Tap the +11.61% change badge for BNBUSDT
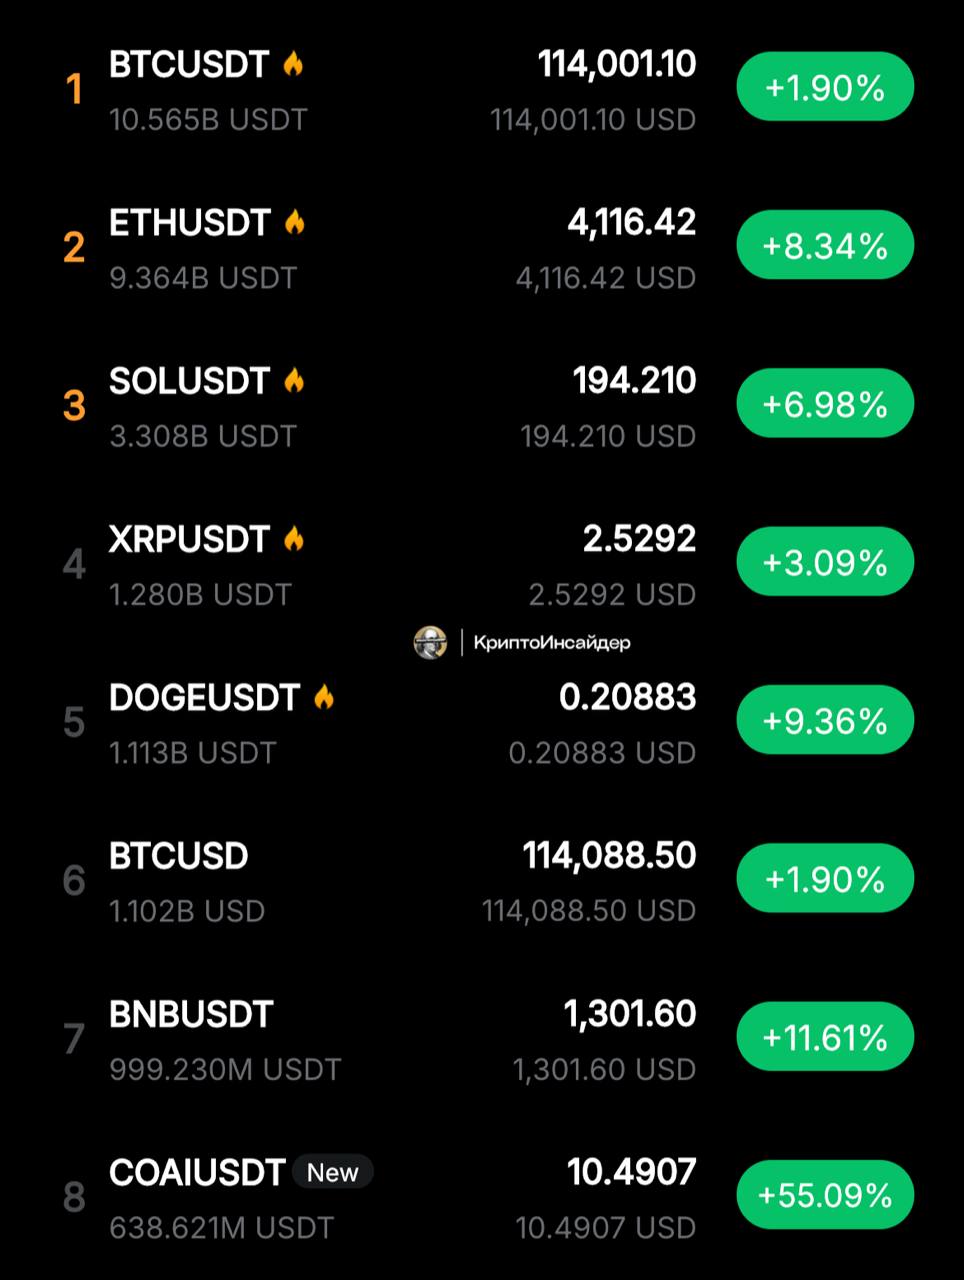Viewport: 964px width, 1280px height. click(x=825, y=1038)
